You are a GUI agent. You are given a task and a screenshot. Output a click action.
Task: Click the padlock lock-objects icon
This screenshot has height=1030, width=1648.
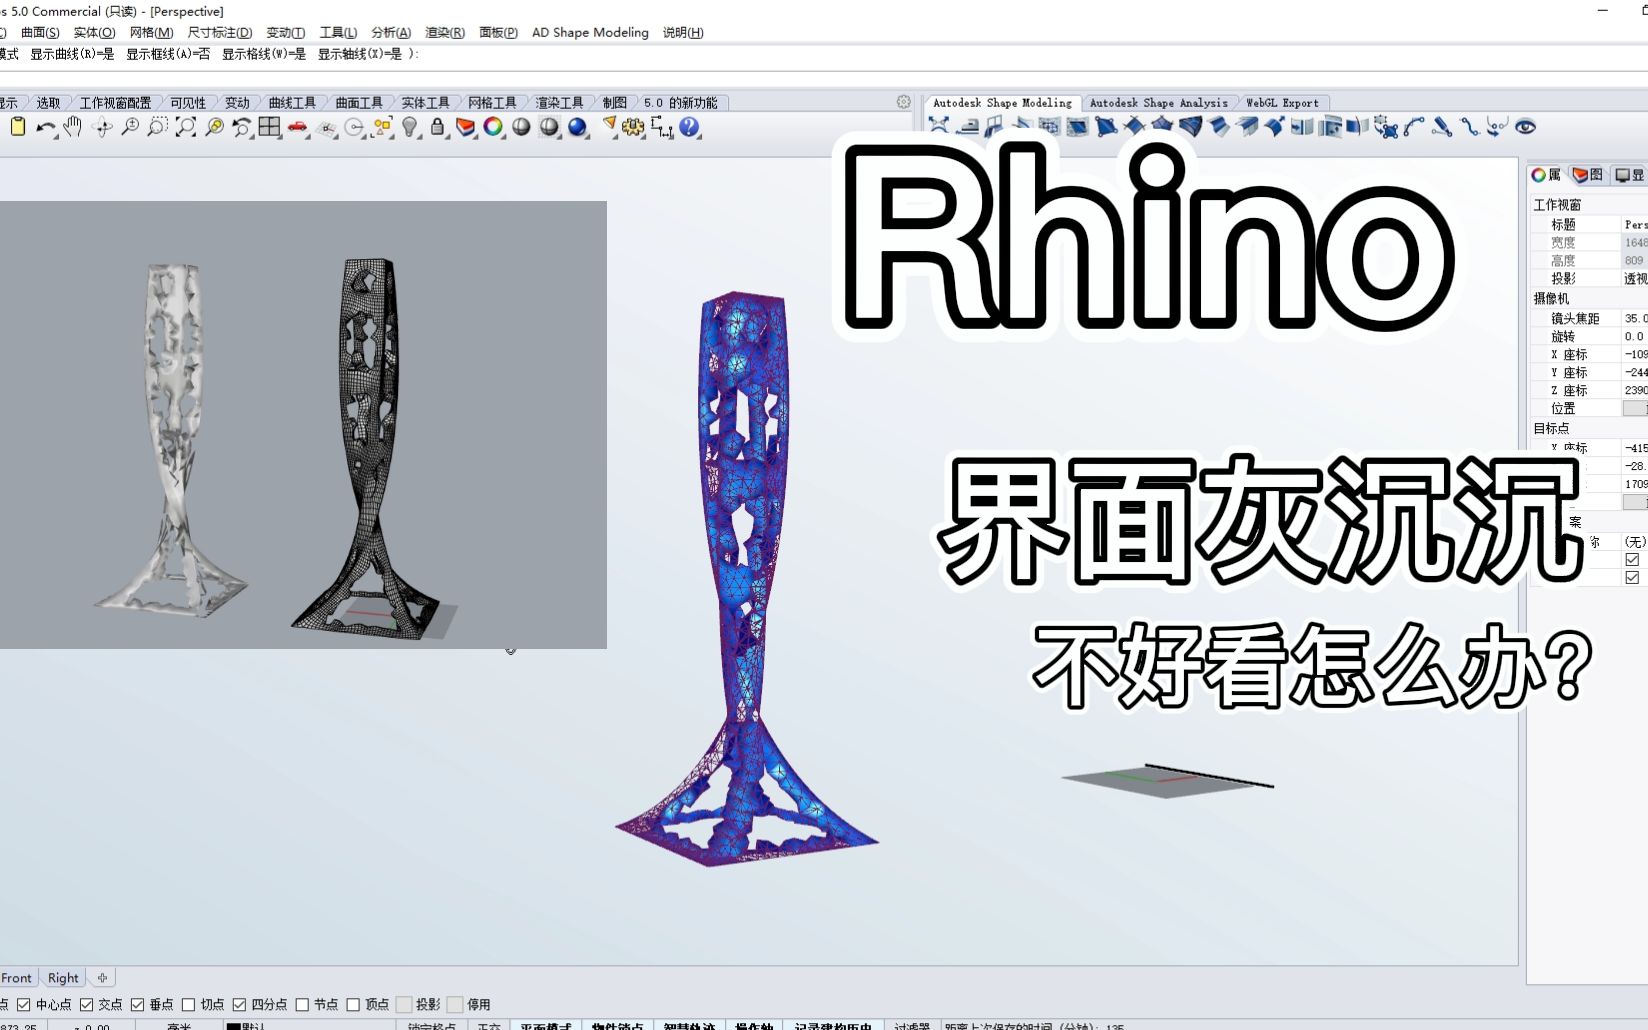437,127
